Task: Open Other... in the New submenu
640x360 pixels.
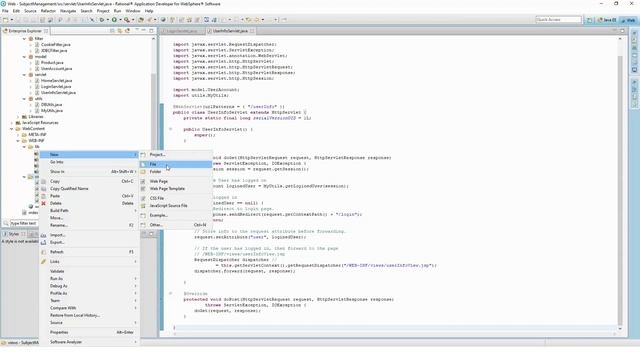Action: pos(176,225)
